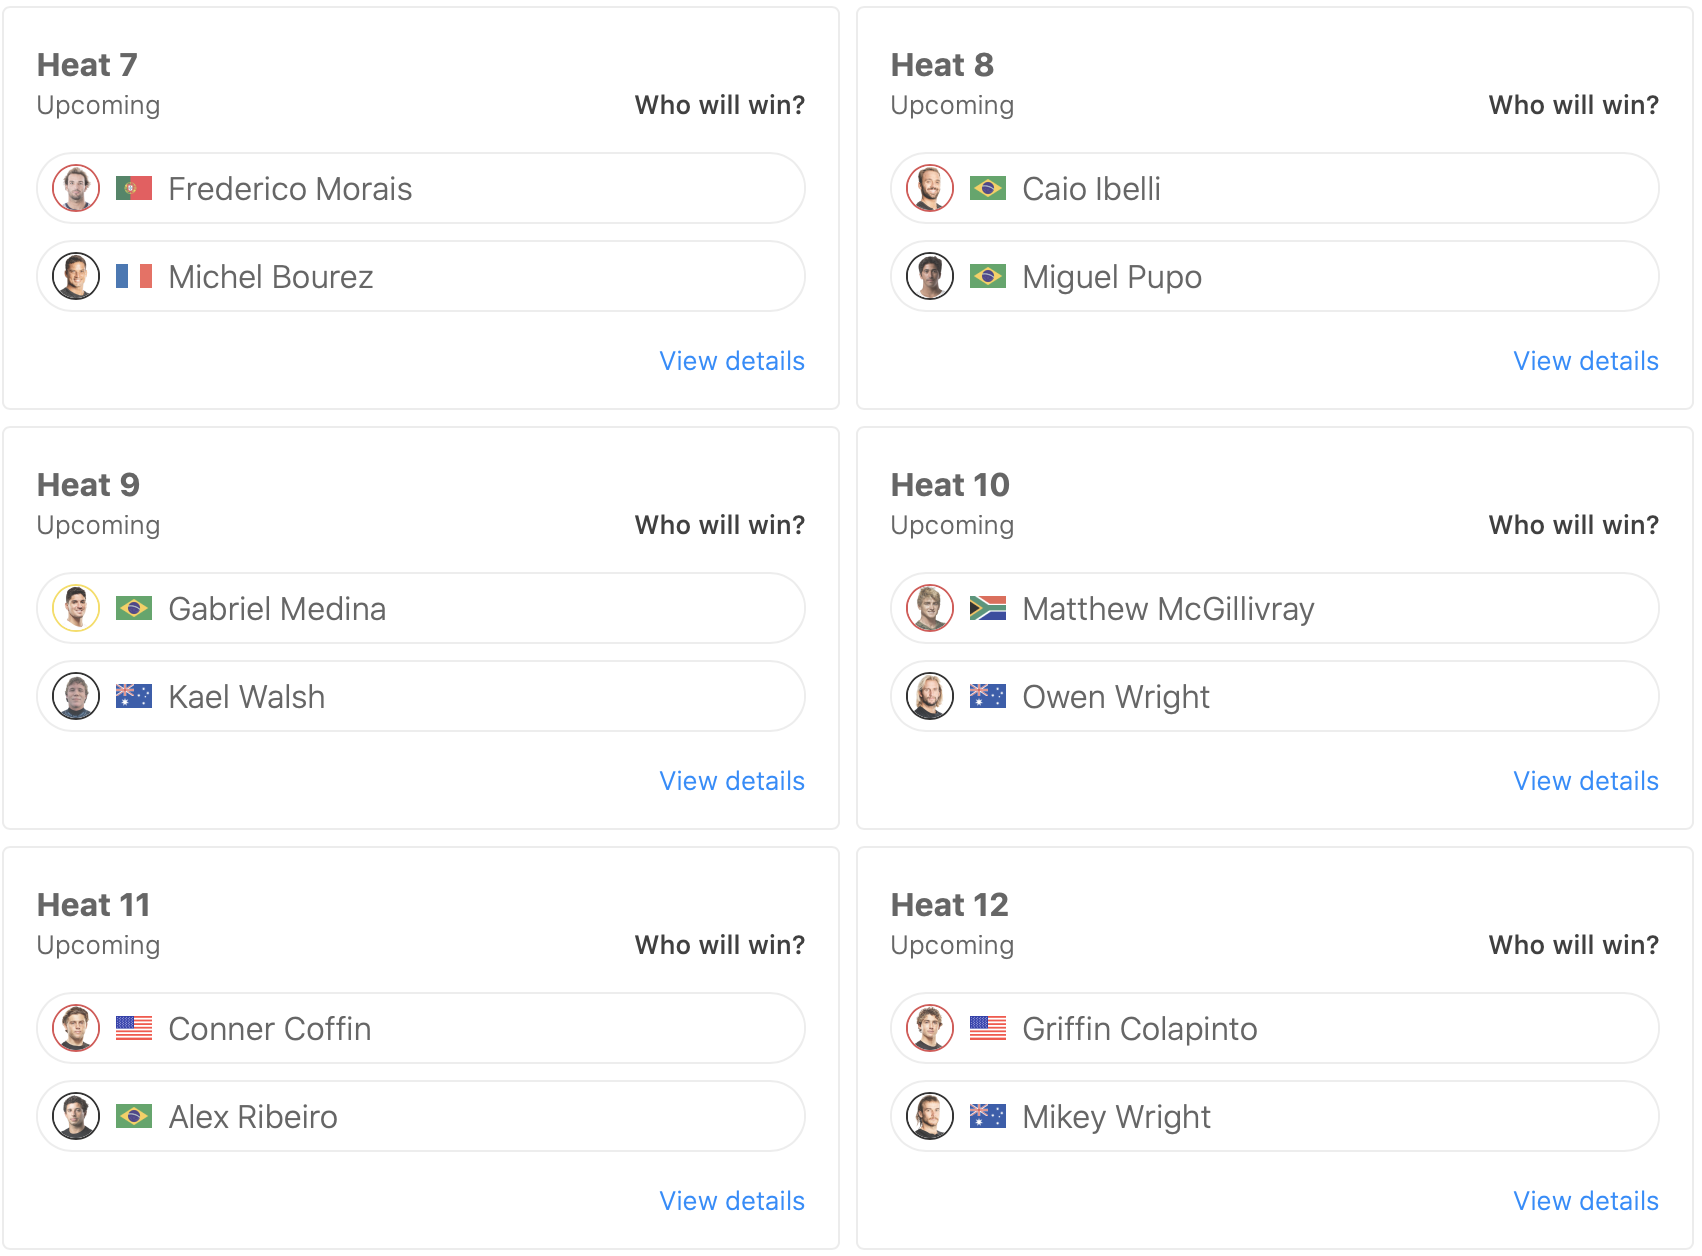This screenshot has height=1256, width=1702.
Task: Open View details for Heat 9
Action: (x=732, y=781)
